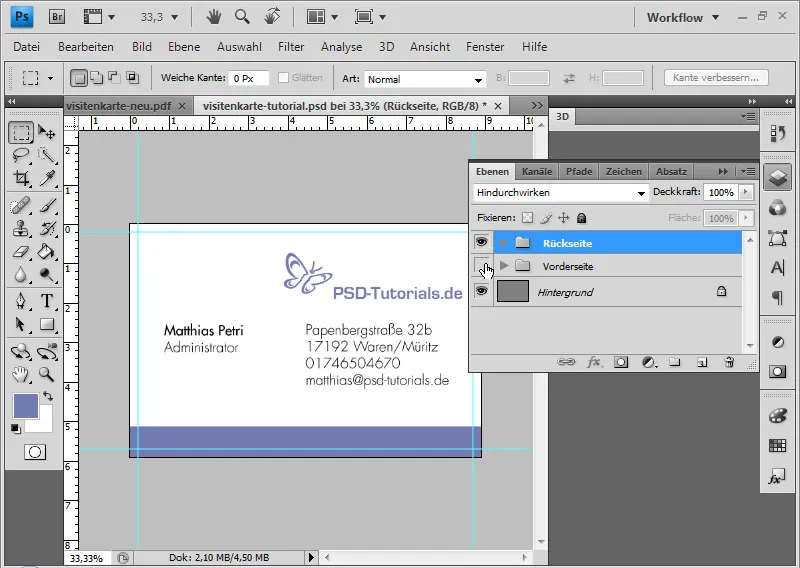Screen dimensions: 800x568
Task: Create new adjustment layer
Action: [x=649, y=362]
